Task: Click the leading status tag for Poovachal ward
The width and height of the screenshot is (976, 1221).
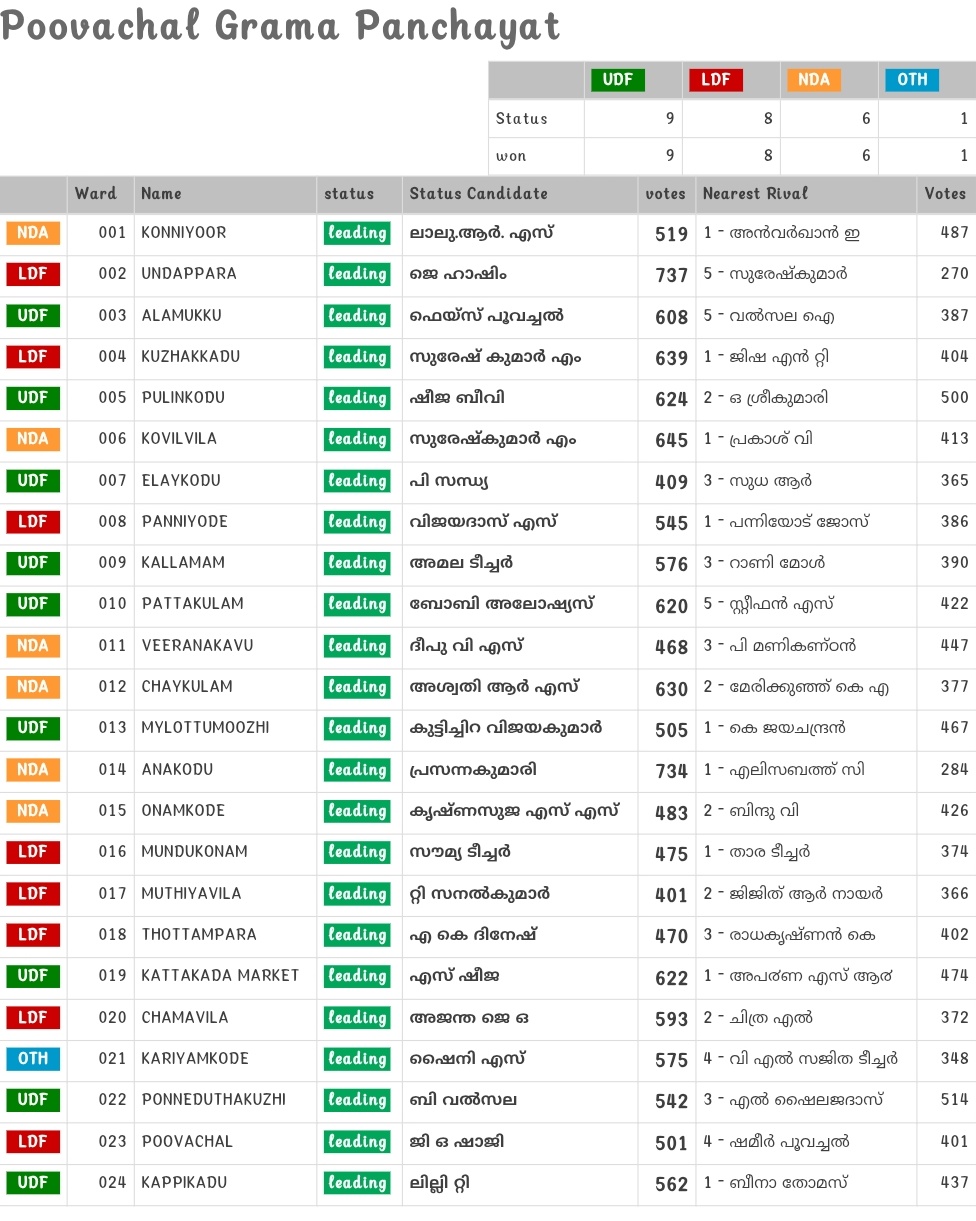Action: (357, 1142)
